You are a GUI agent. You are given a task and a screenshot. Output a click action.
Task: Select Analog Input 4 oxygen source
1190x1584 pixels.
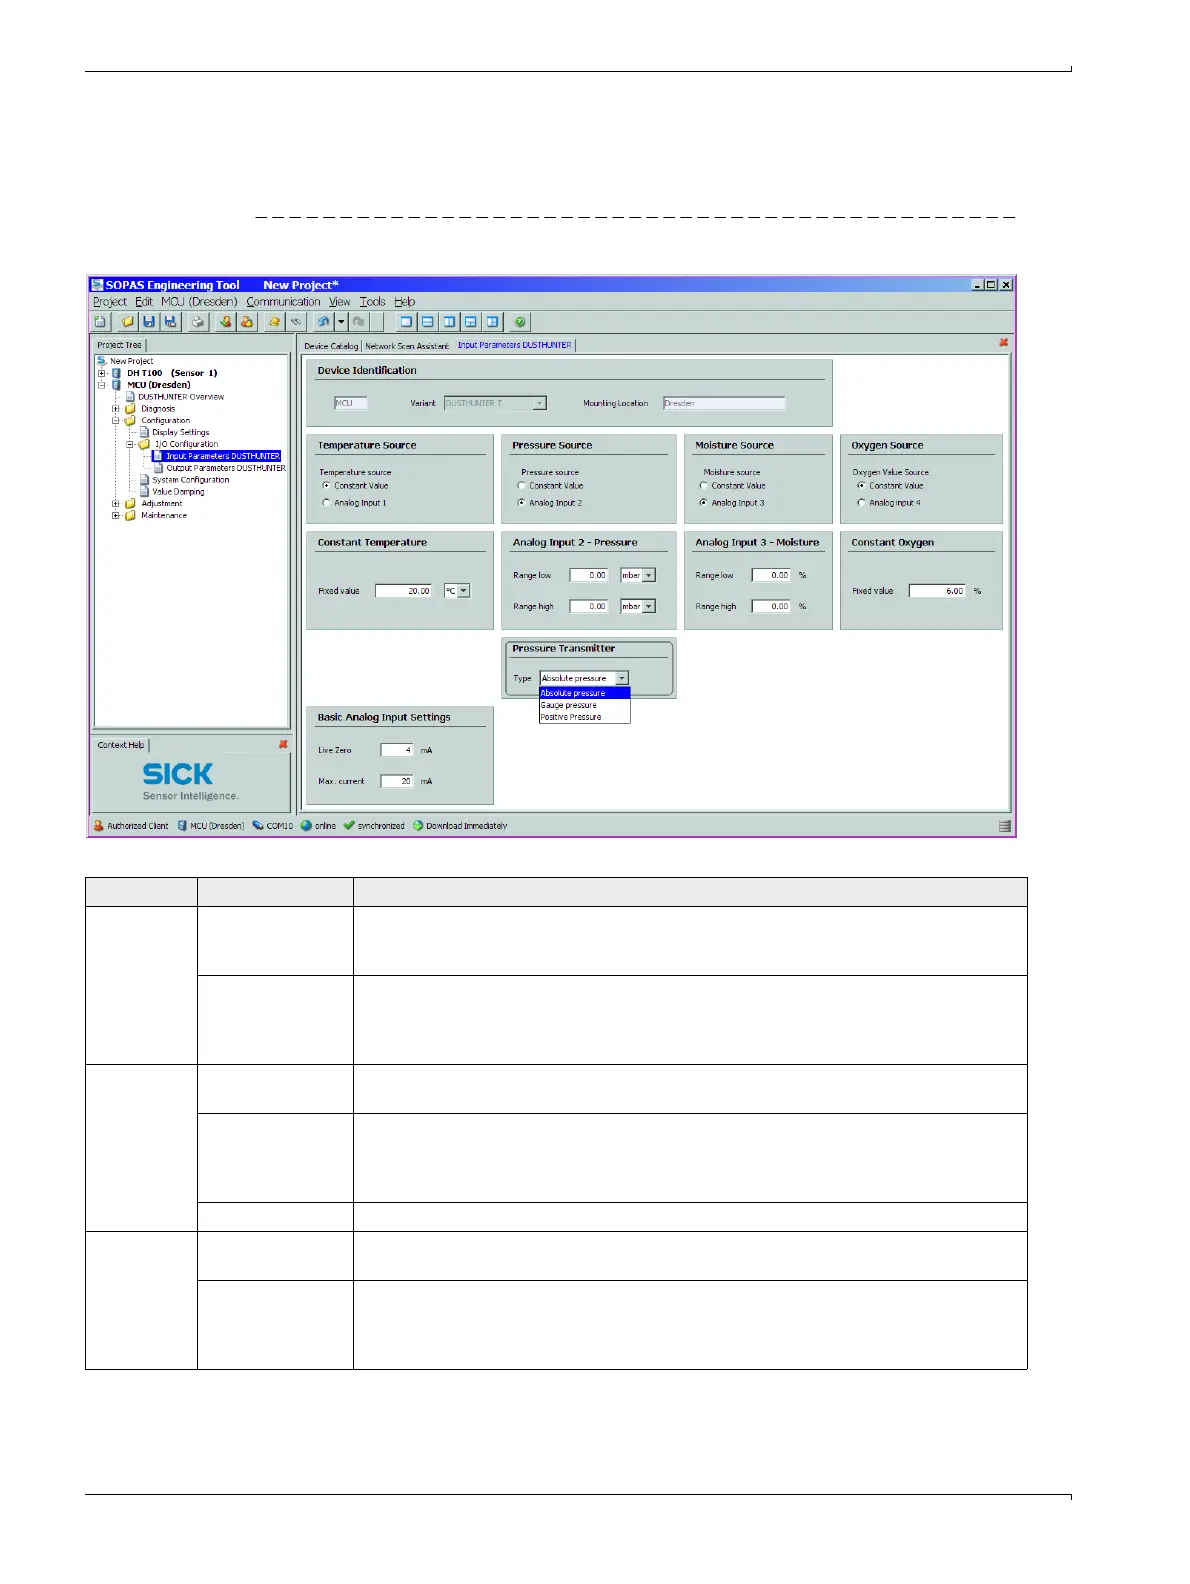[861, 503]
